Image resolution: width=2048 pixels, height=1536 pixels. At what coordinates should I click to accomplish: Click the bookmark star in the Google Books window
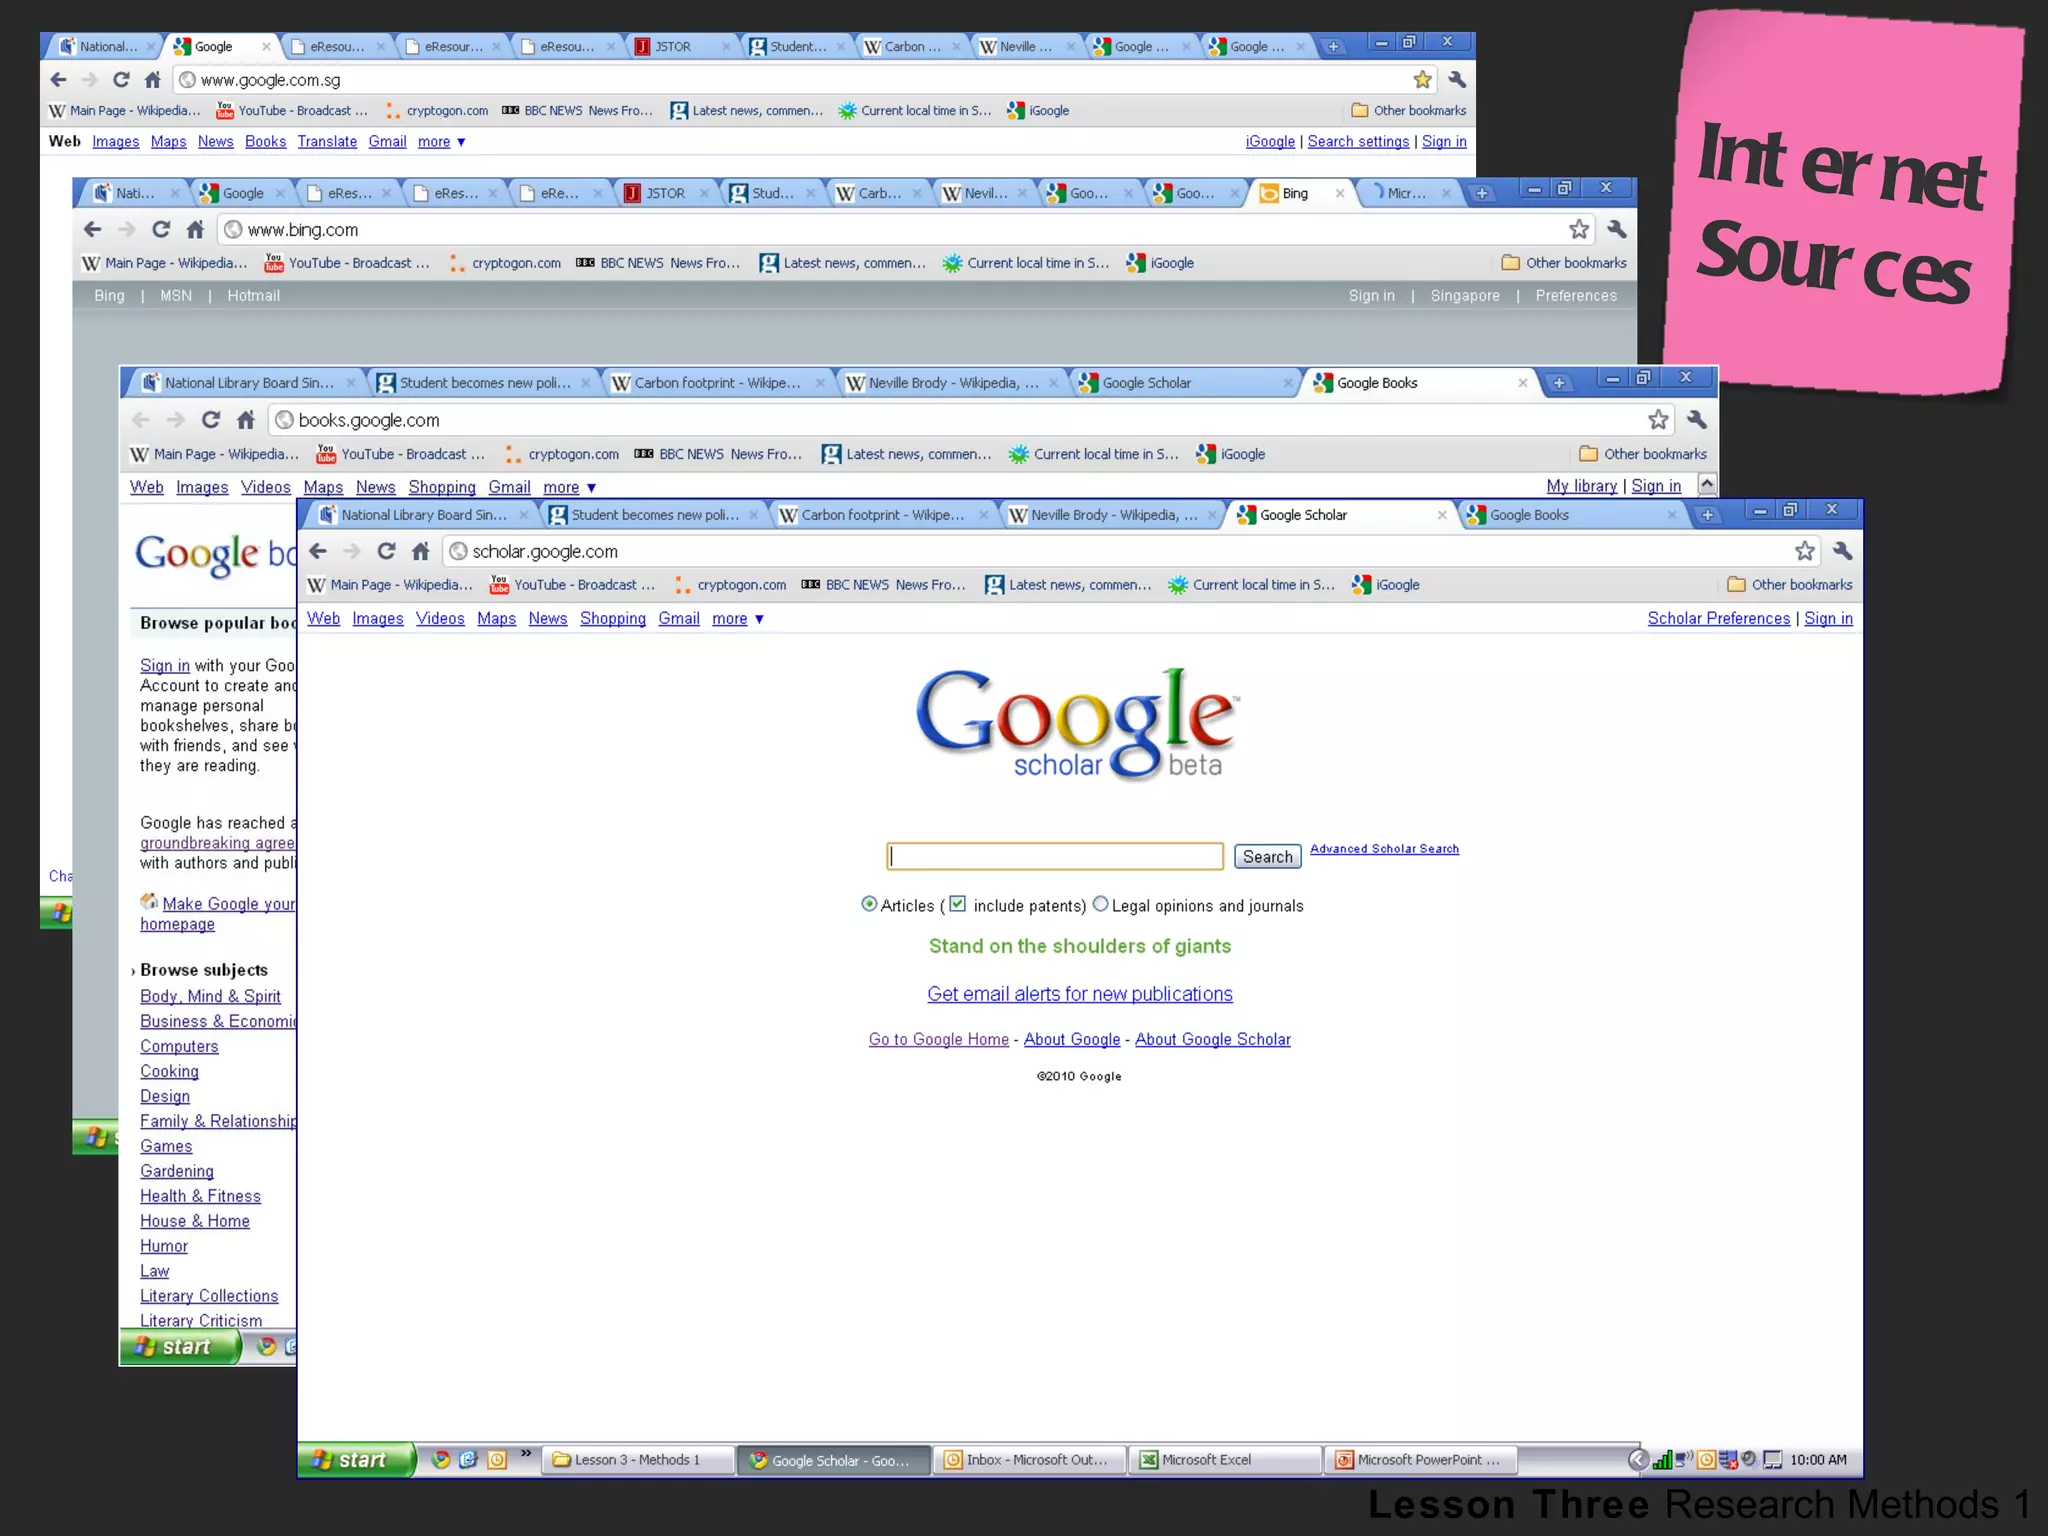[1659, 420]
